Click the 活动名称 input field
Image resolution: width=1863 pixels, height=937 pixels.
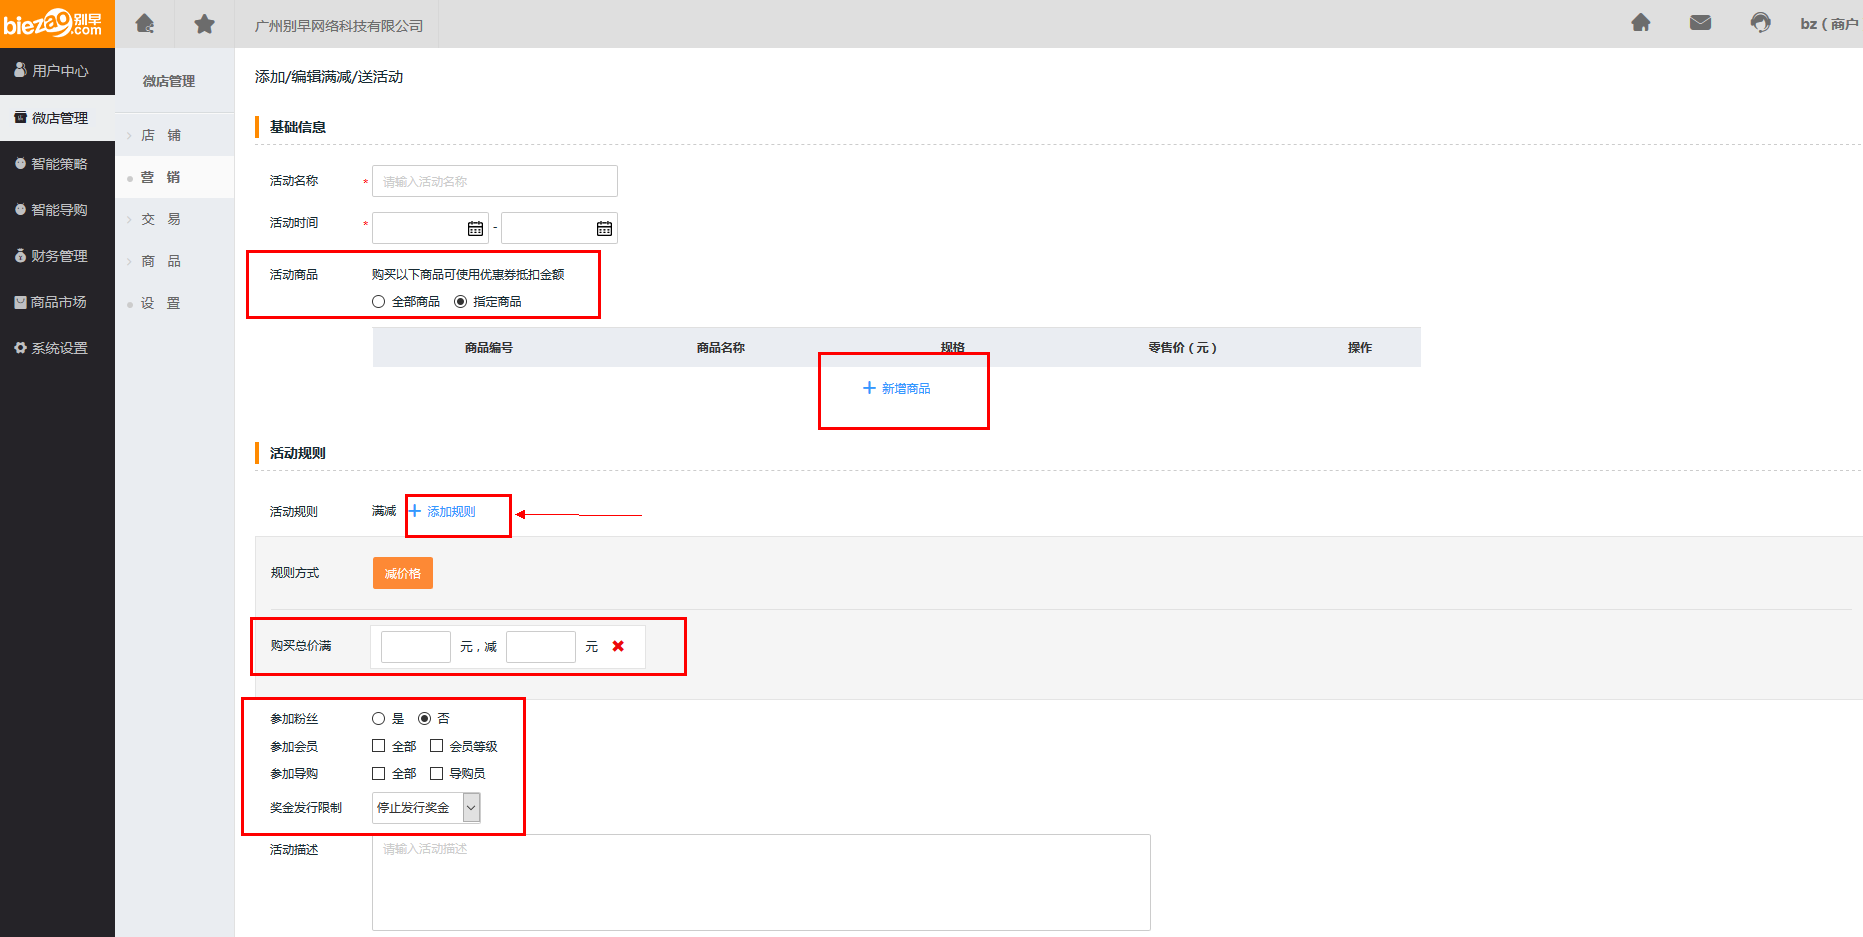(494, 182)
